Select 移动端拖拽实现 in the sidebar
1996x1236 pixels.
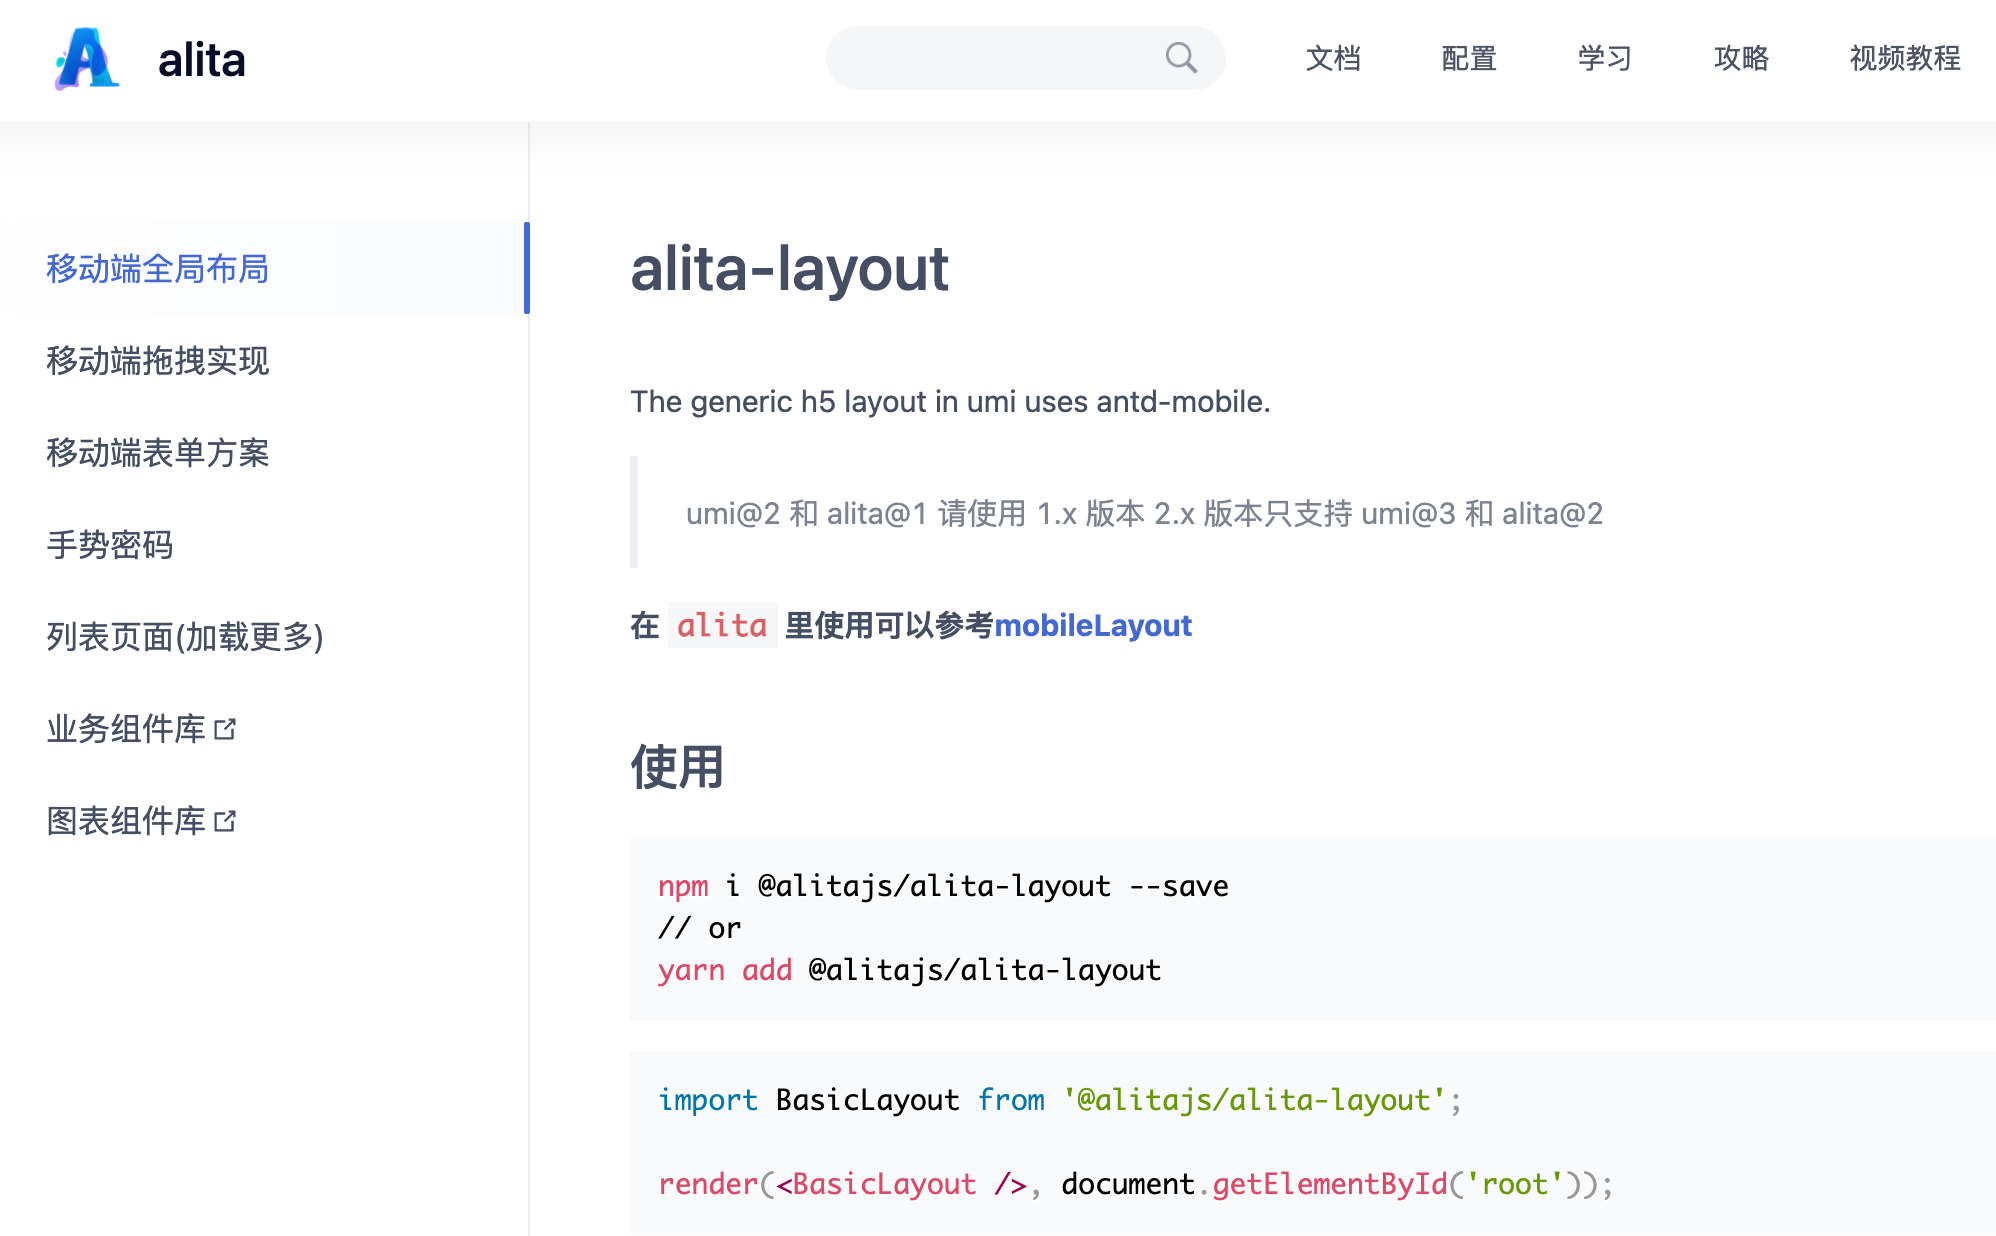point(158,360)
